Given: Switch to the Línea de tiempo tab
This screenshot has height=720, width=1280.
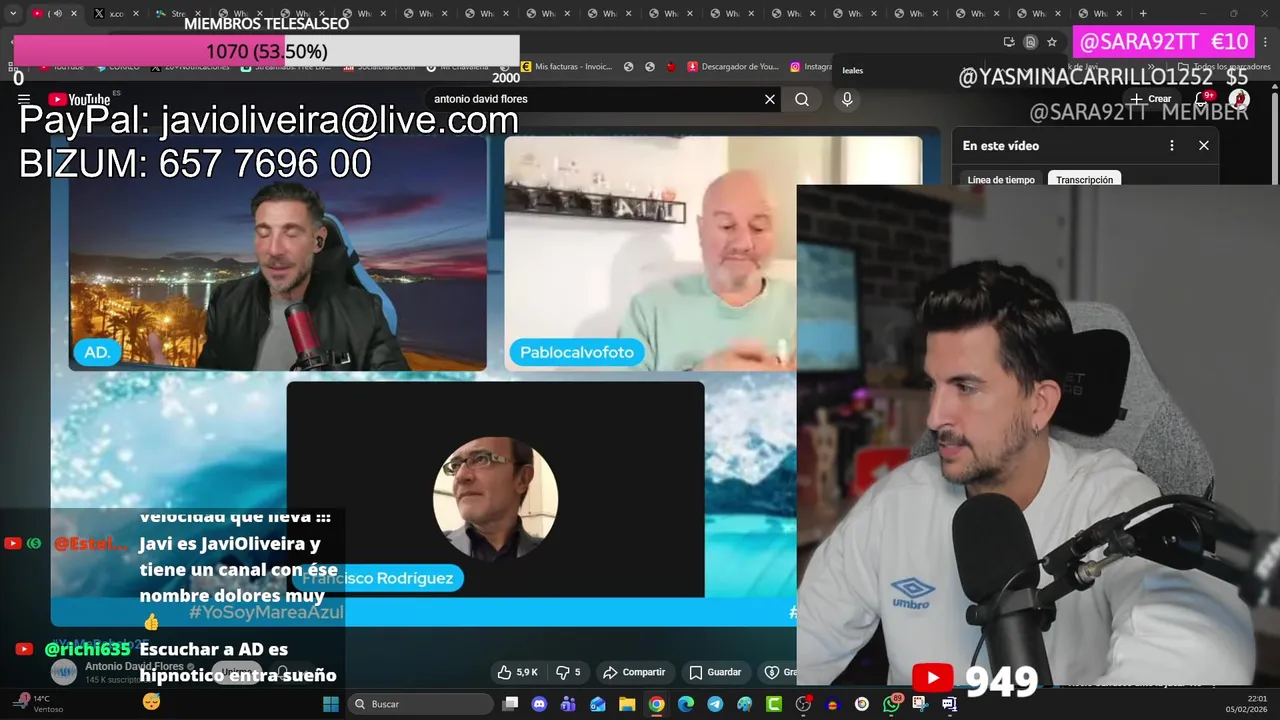Looking at the screenshot, I should pyautogui.click(x=1001, y=180).
